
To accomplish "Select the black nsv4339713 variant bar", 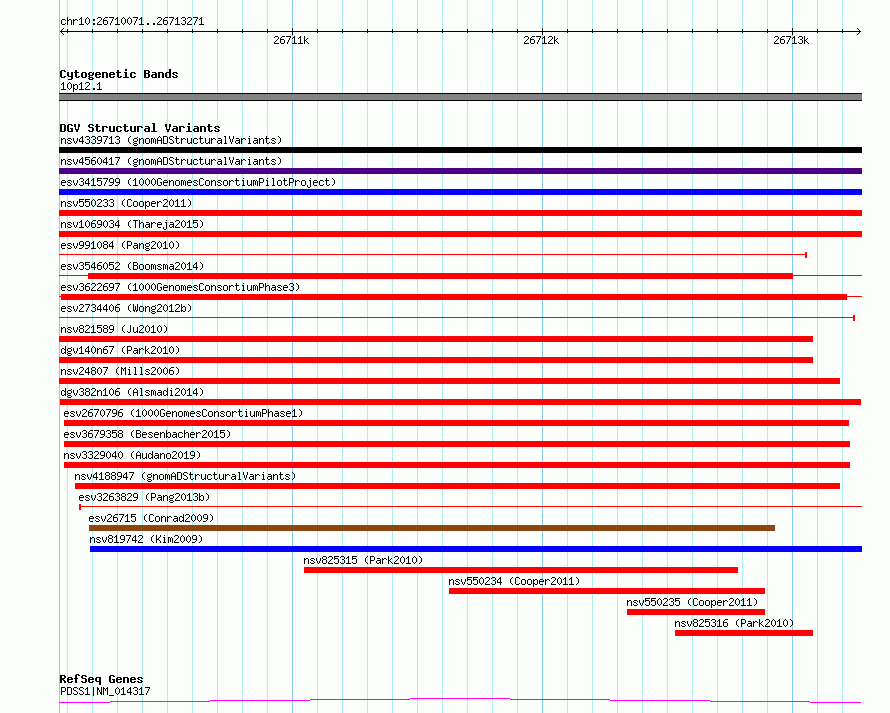I will pyautogui.click(x=460, y=150).
